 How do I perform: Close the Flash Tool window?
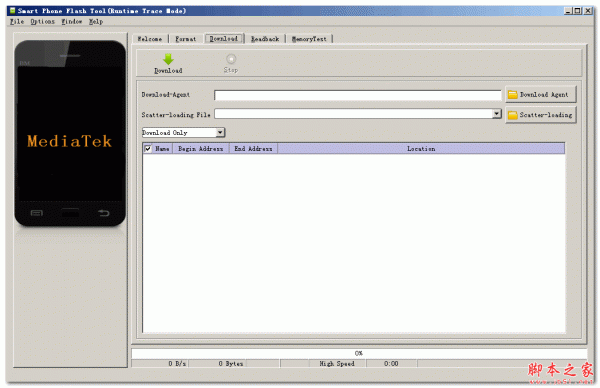click(588, 11)
